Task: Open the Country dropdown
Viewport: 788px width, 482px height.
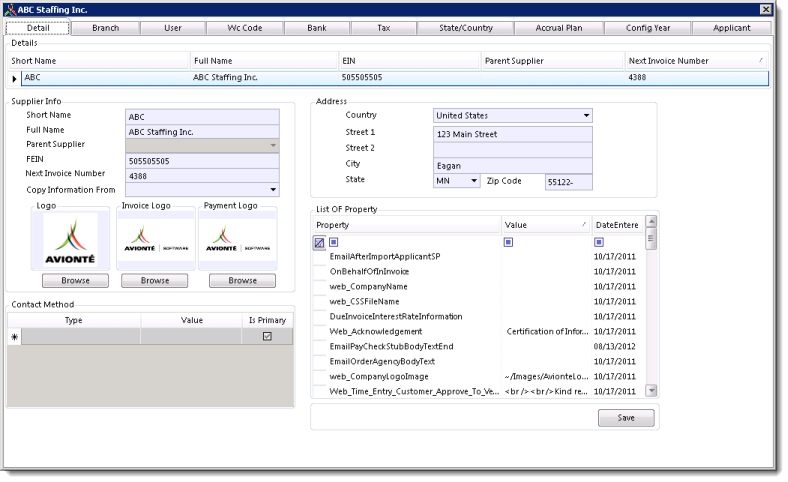Action: [586, 116]
